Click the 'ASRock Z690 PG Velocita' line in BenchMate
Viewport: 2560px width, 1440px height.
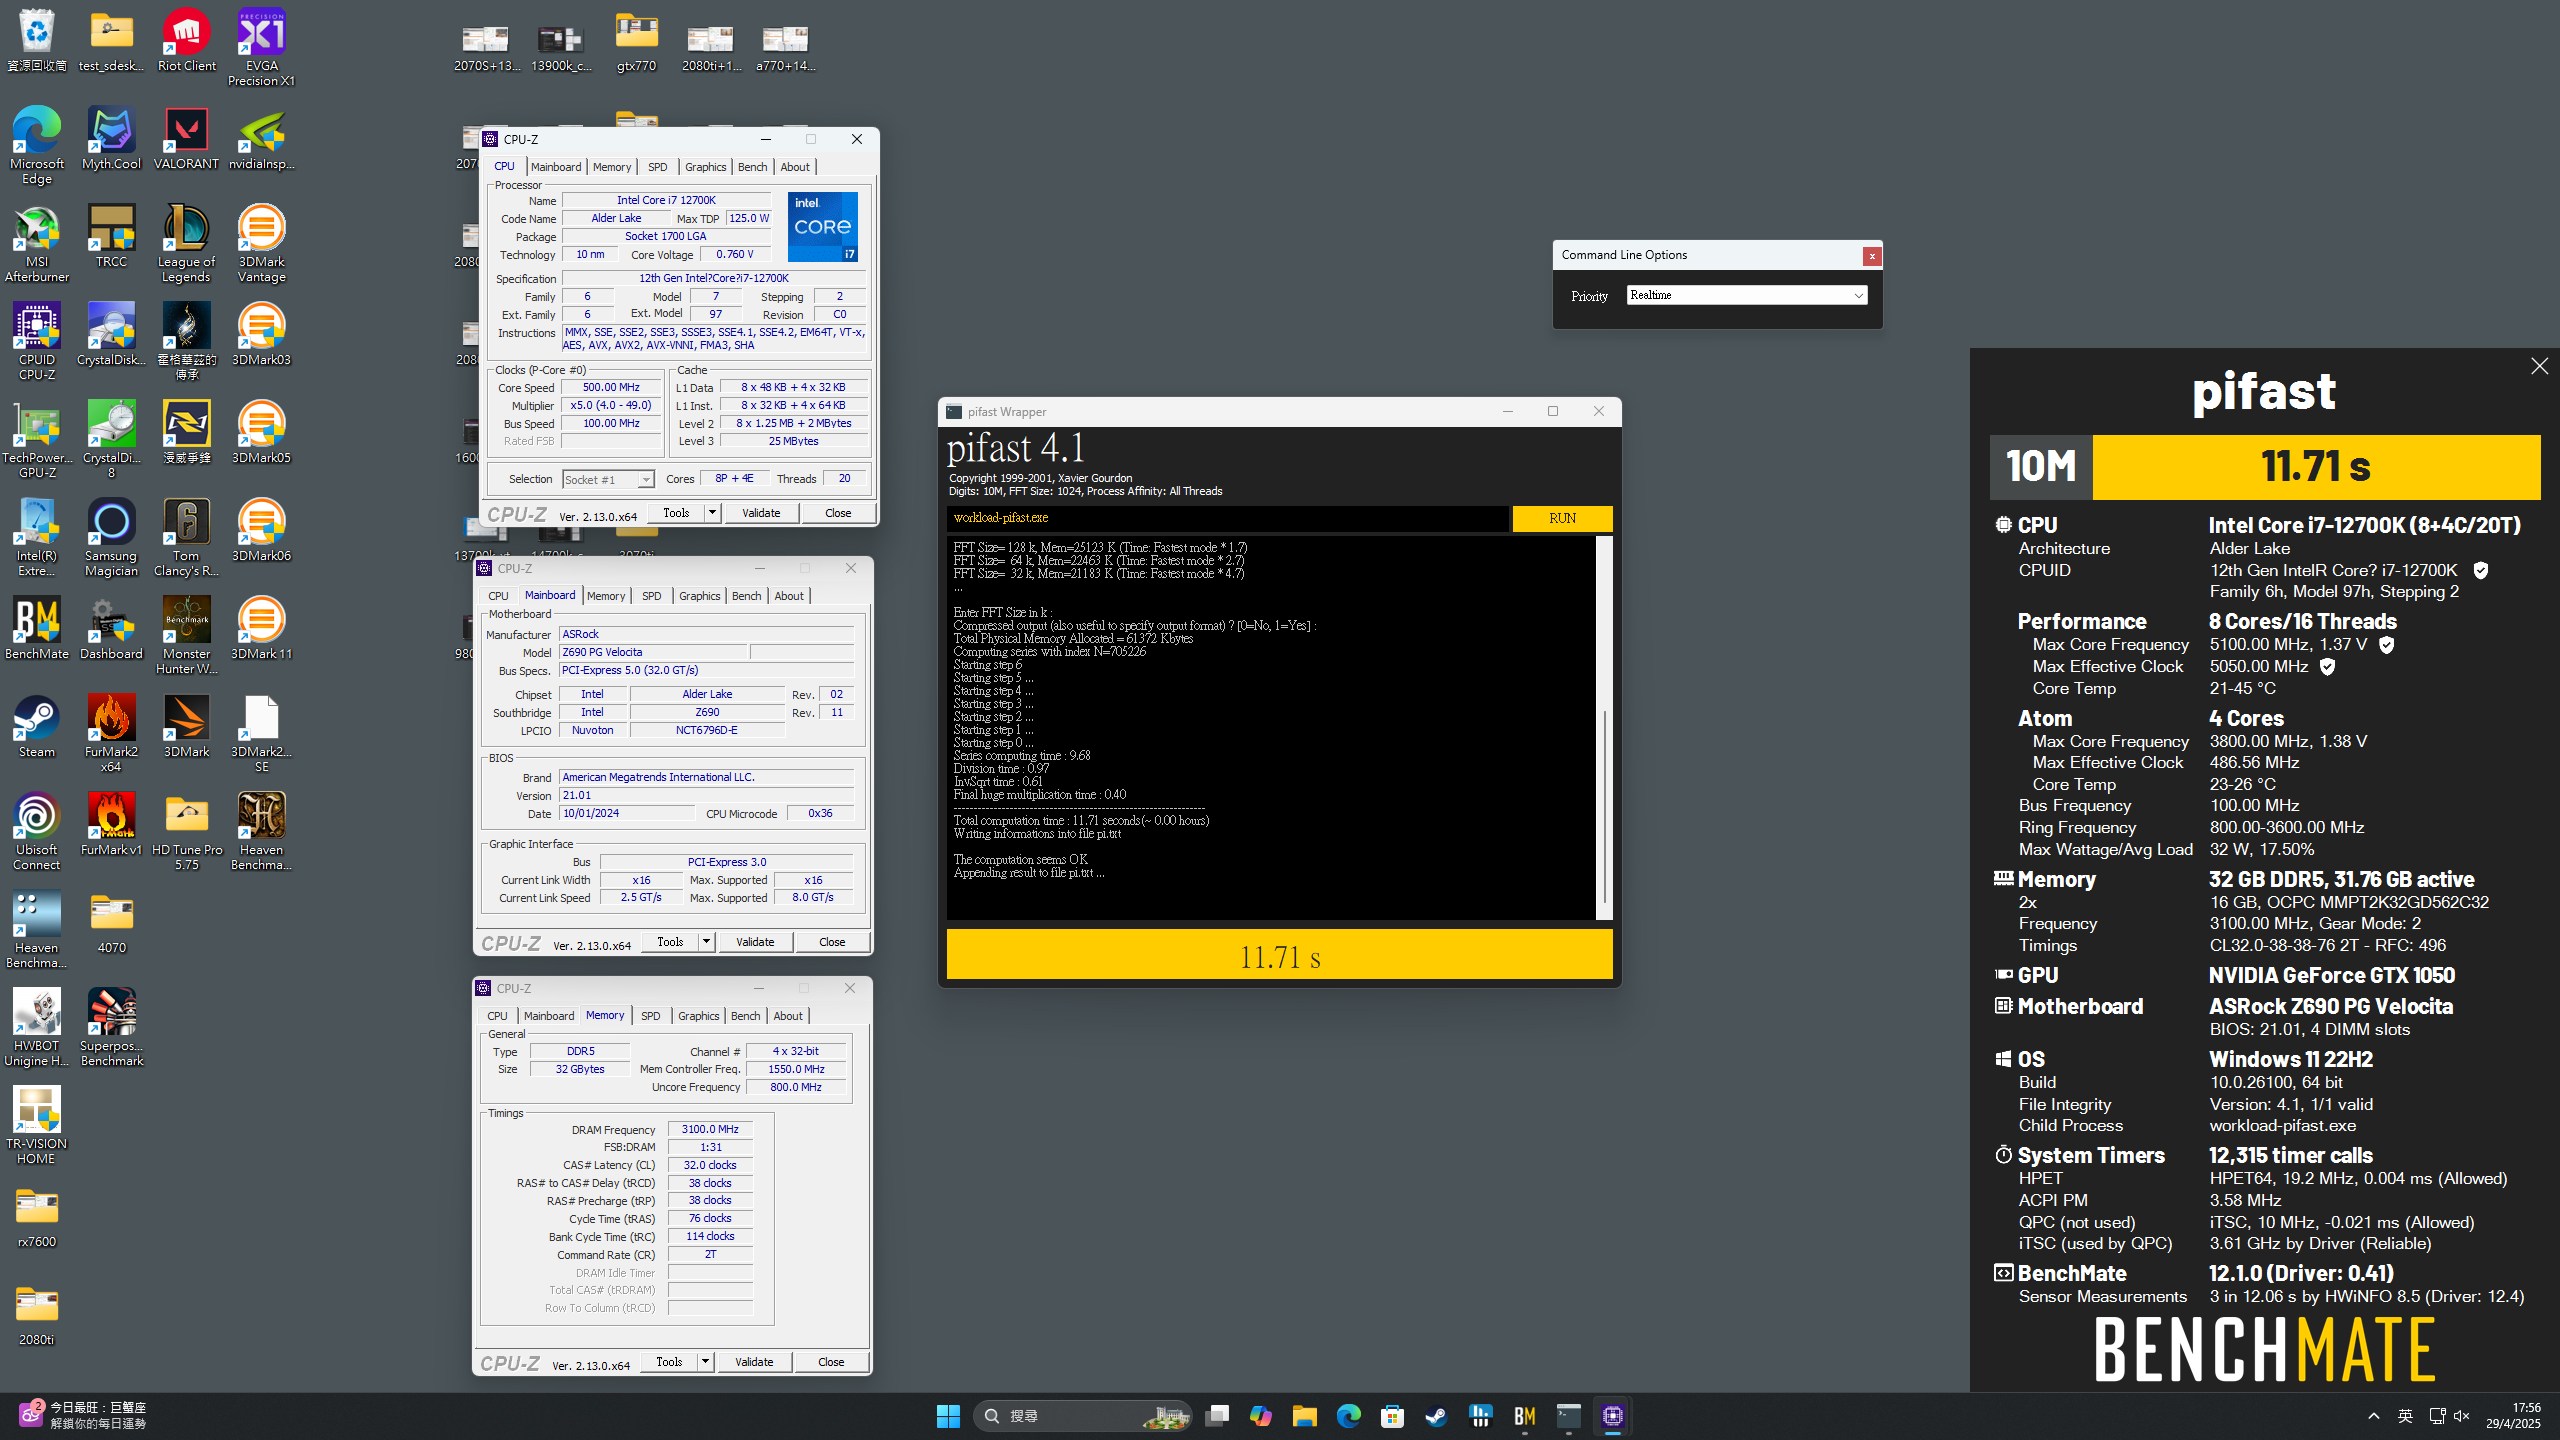click(2330, 1006)
